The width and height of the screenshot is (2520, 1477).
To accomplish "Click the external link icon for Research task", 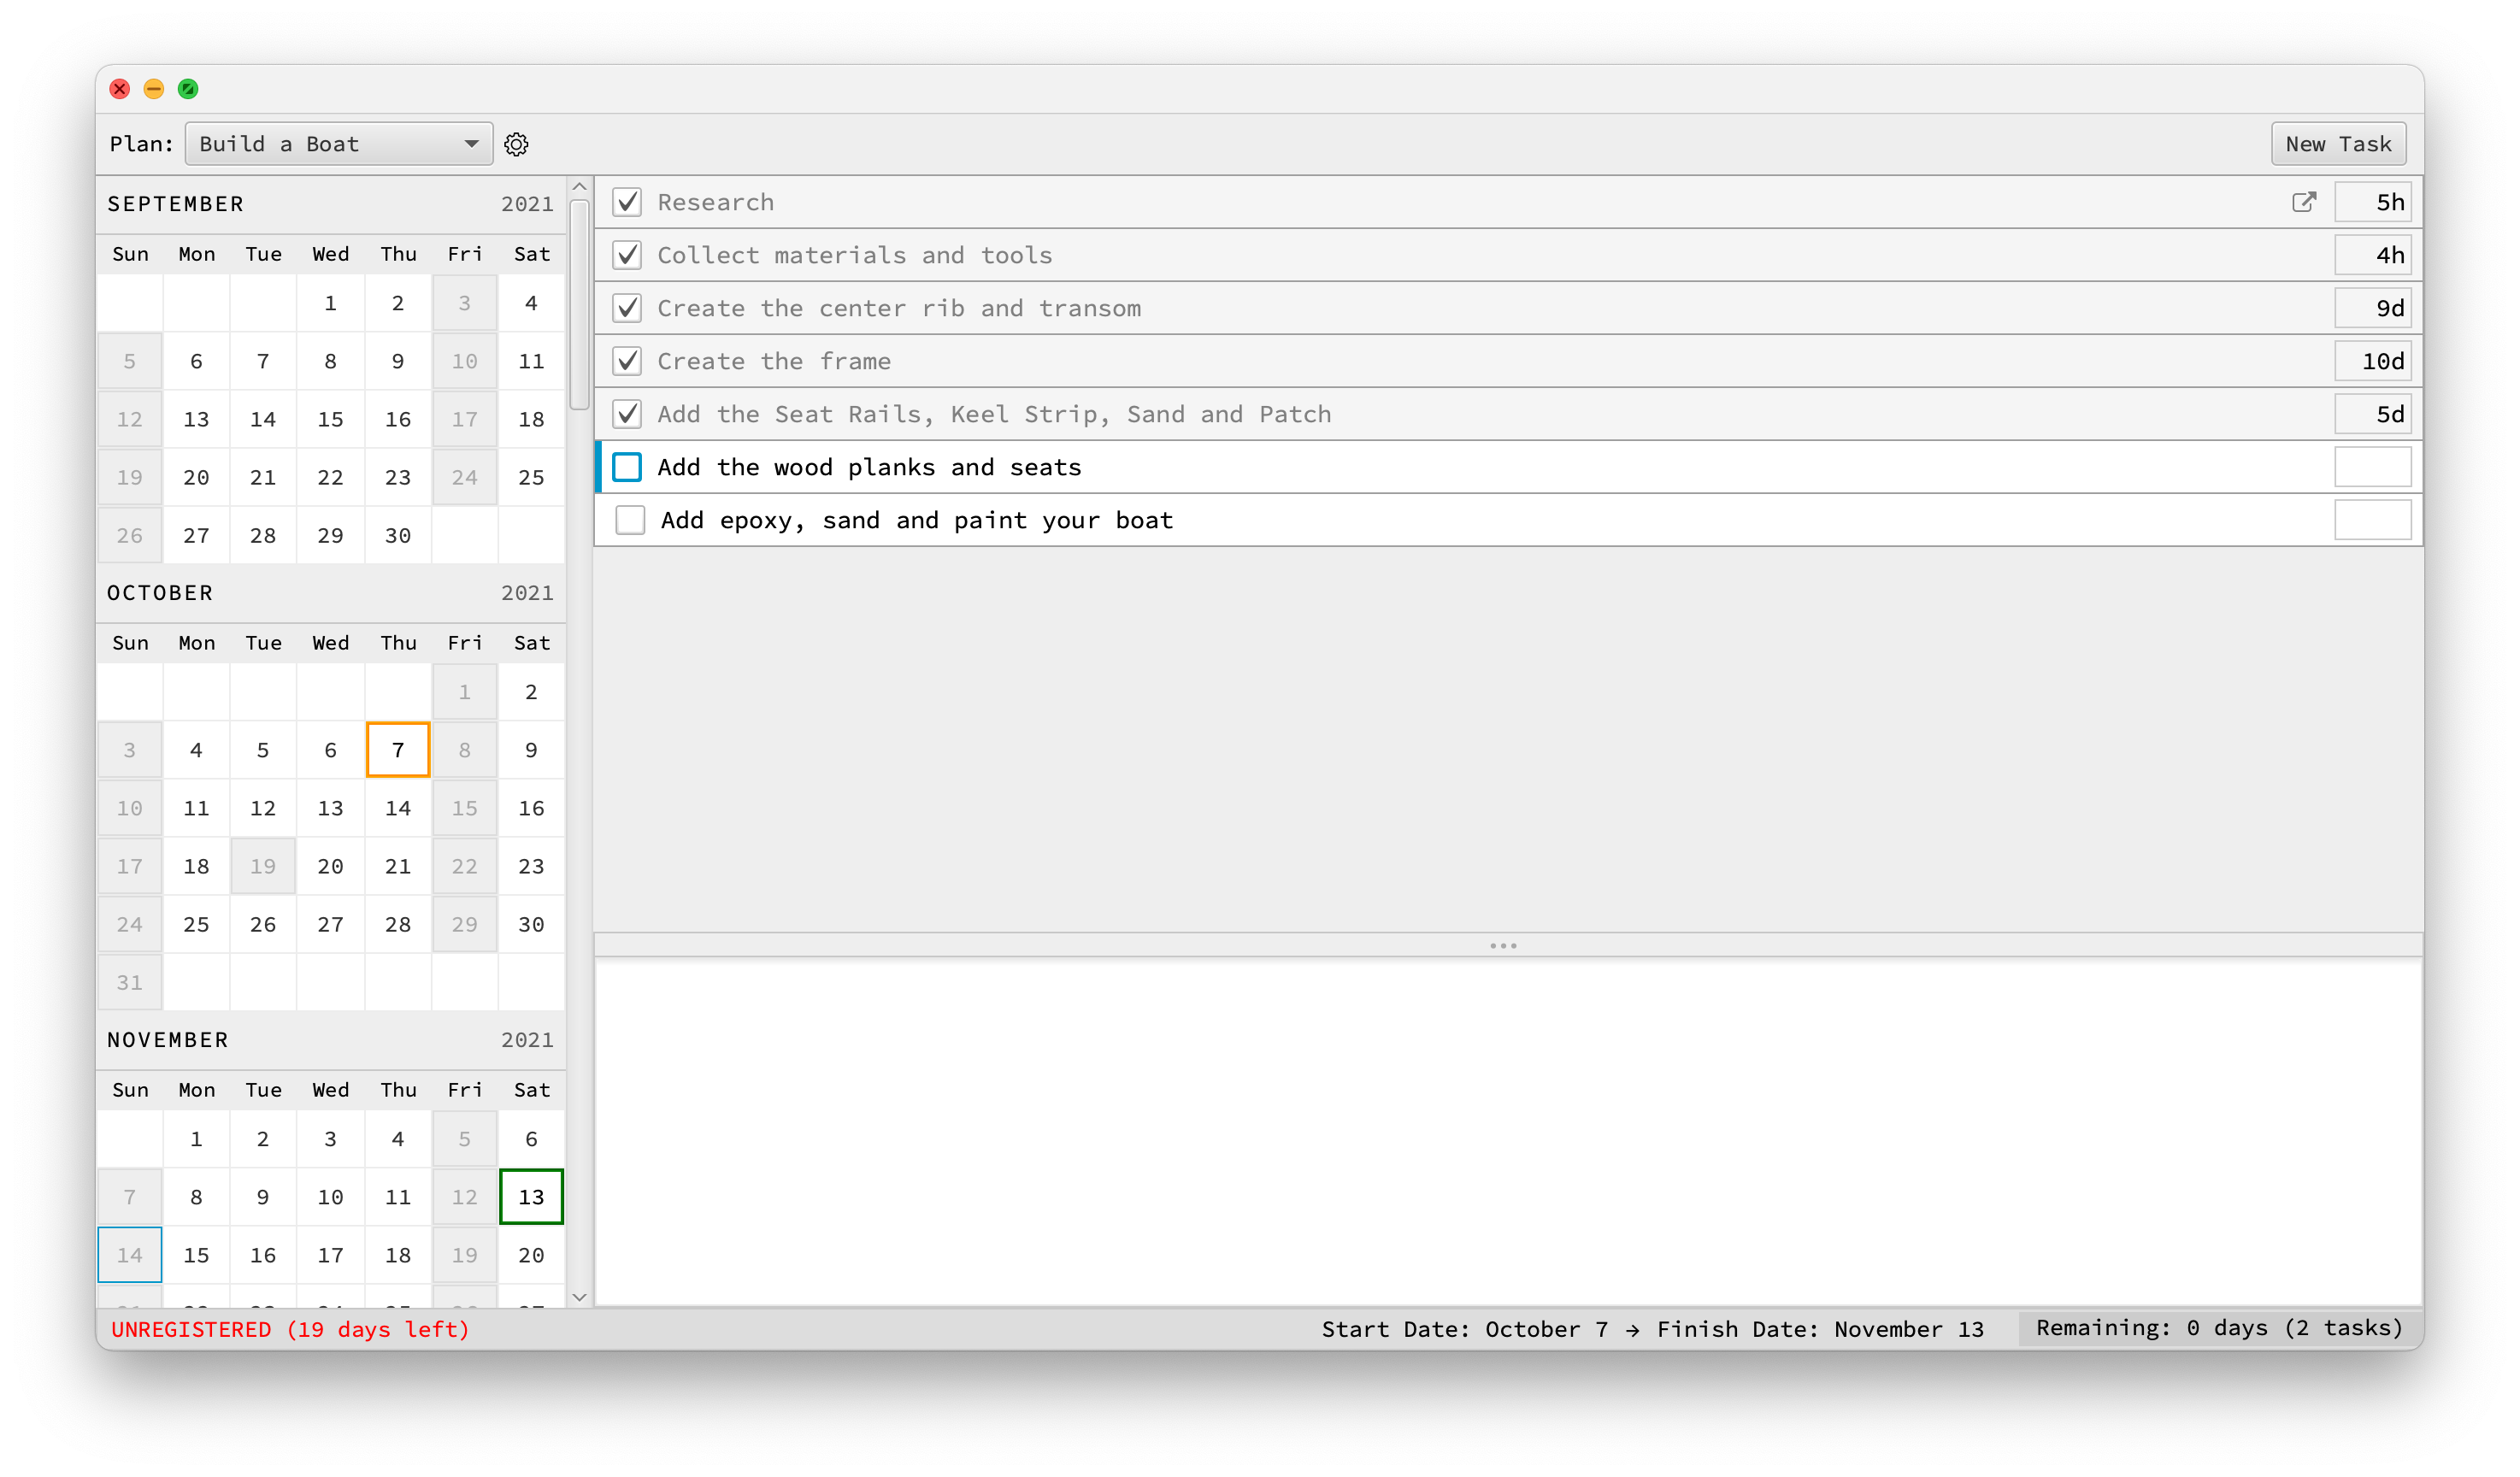I will (2302, 201).
